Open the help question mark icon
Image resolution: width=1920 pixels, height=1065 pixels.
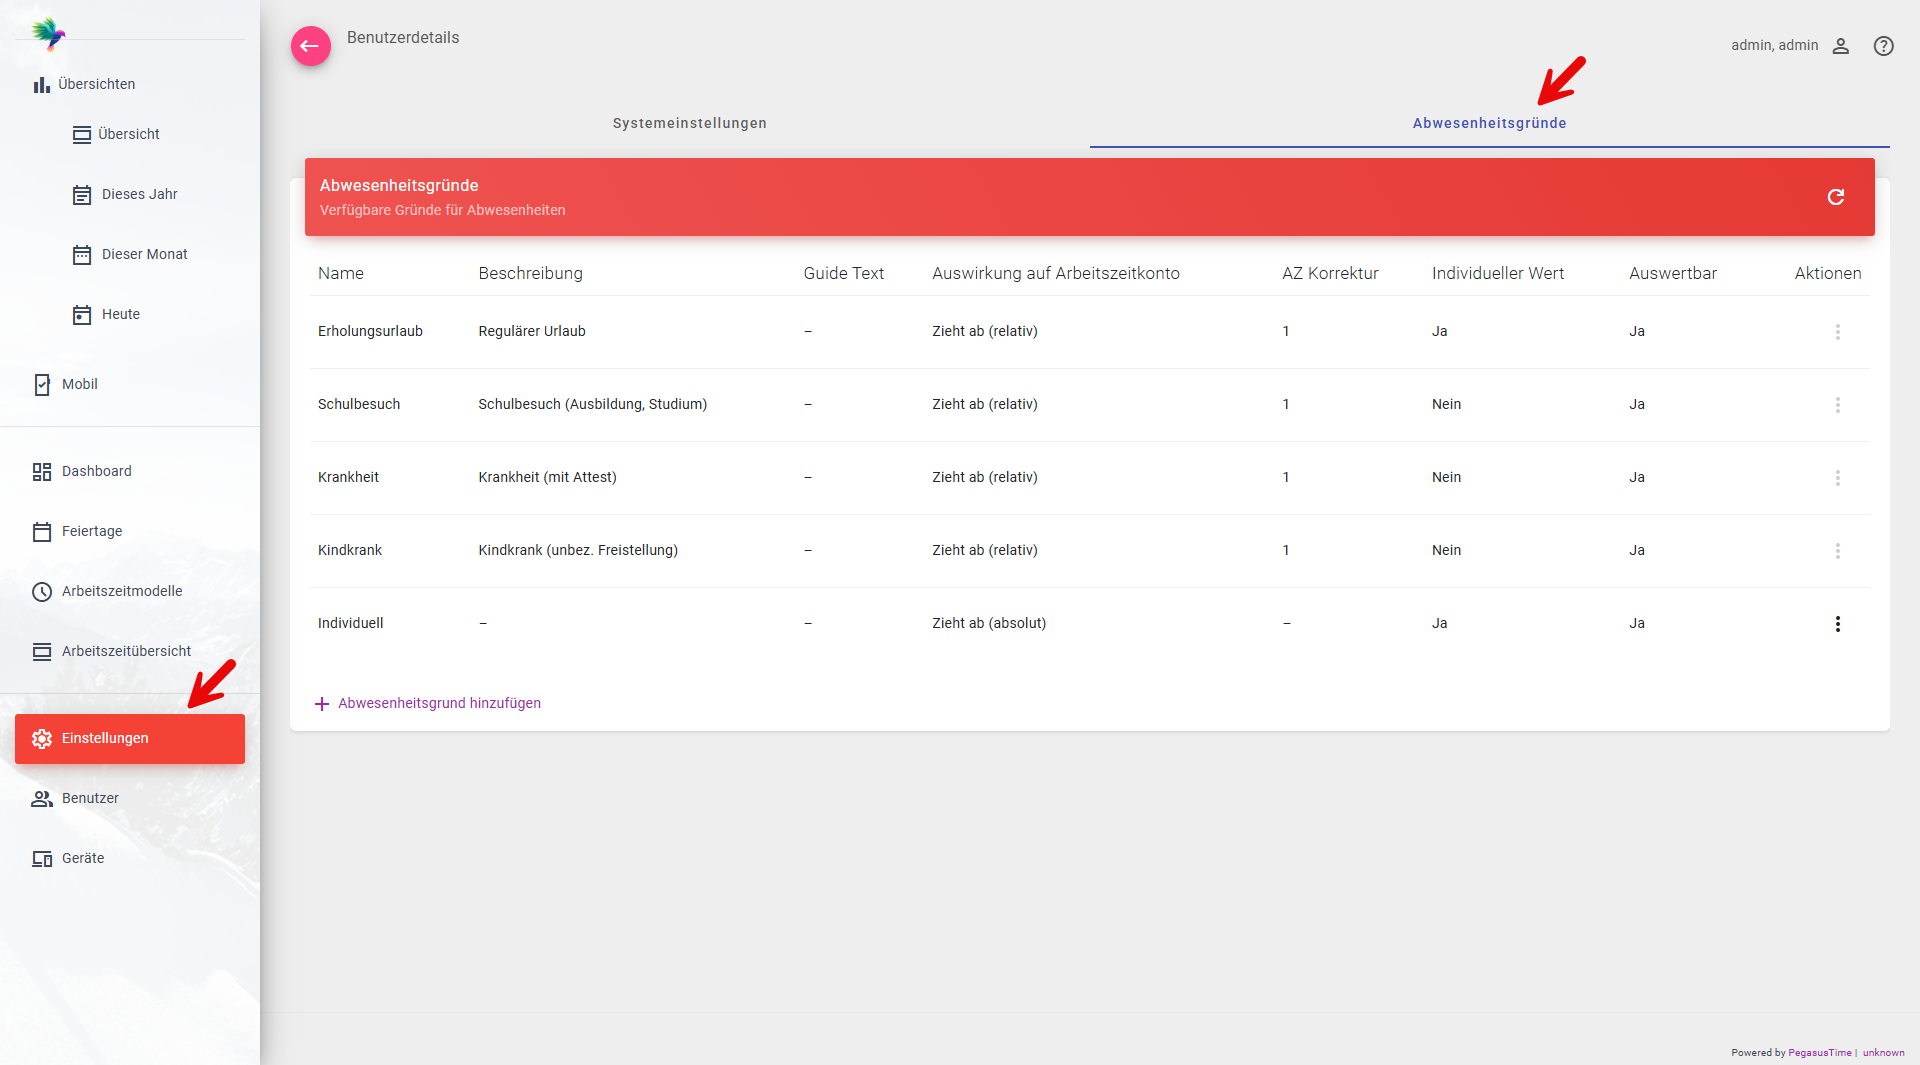[1883, 46]
